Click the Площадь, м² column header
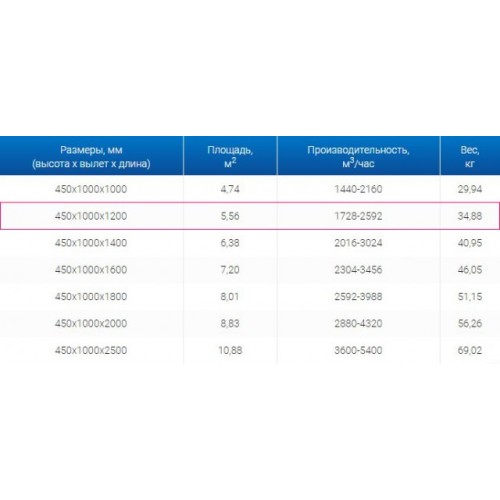The image size is (500, 500). pyautogui.click(x=230, y=156)
